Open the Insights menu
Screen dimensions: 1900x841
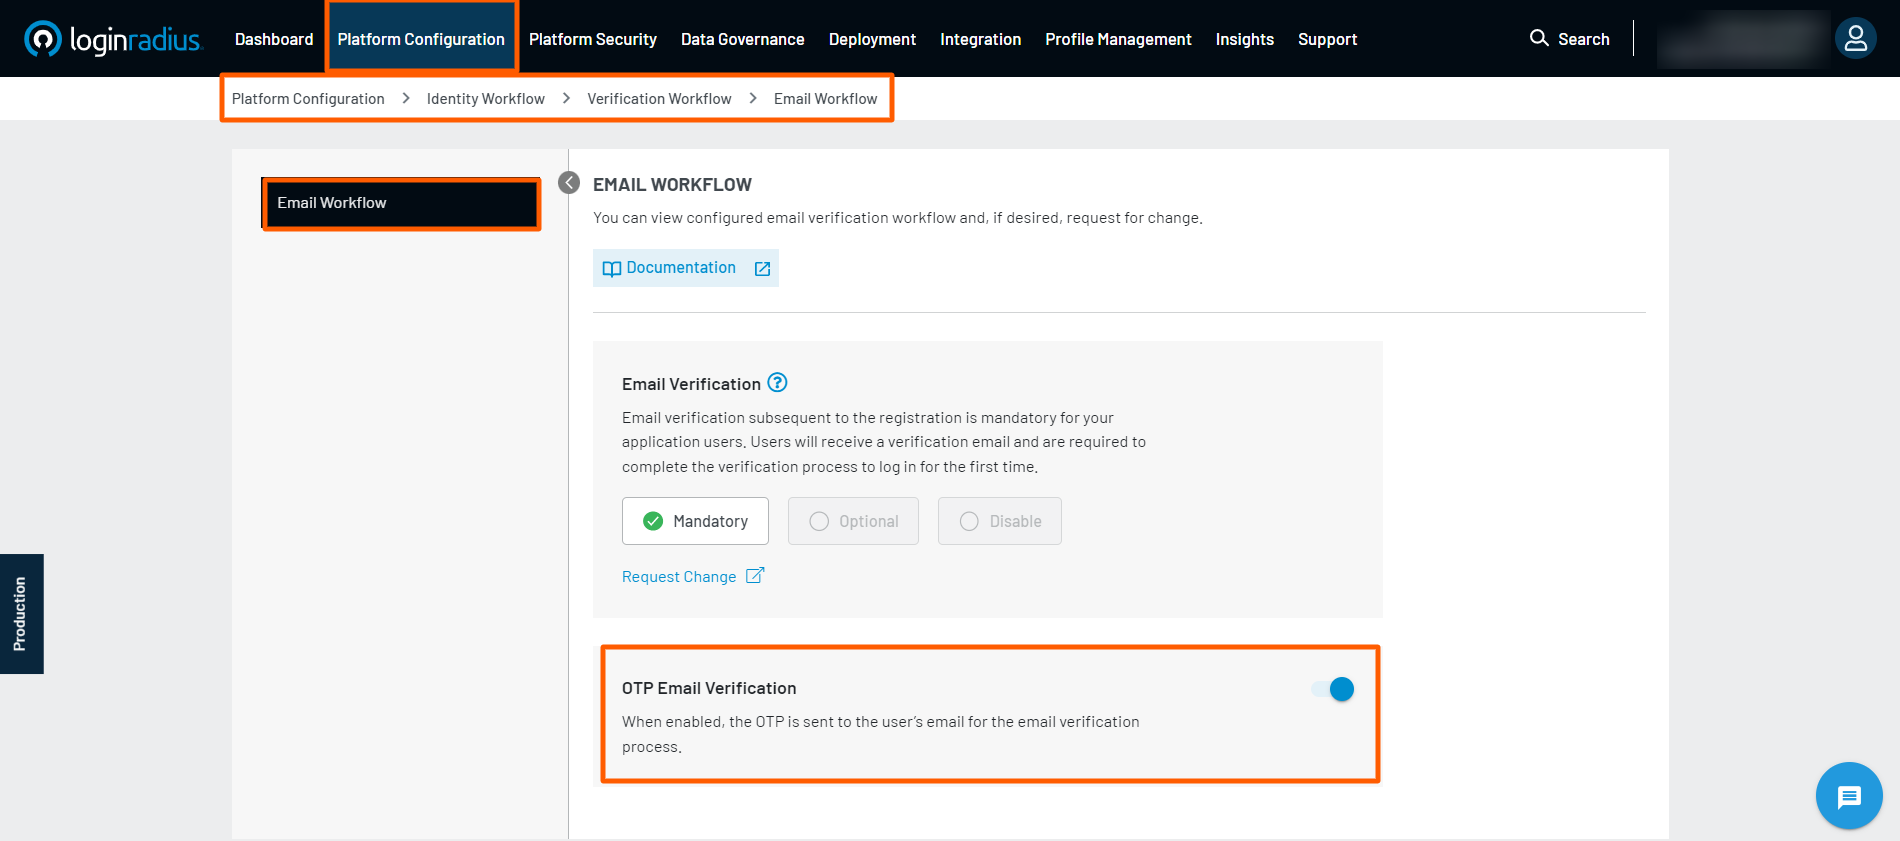pyautogui.click(x=1245, y=39)
